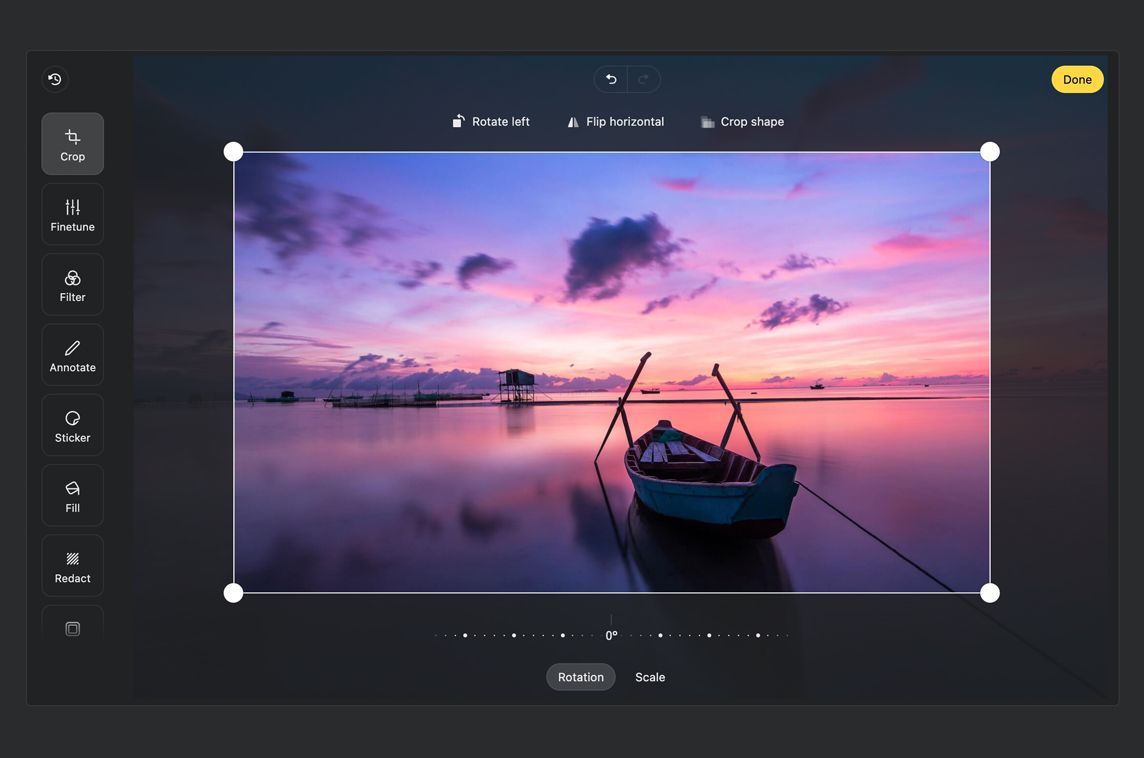Image resolution: width=1144 pixels, height=758 pixels.
Task: Open the Redact tool
Action: 72,566
